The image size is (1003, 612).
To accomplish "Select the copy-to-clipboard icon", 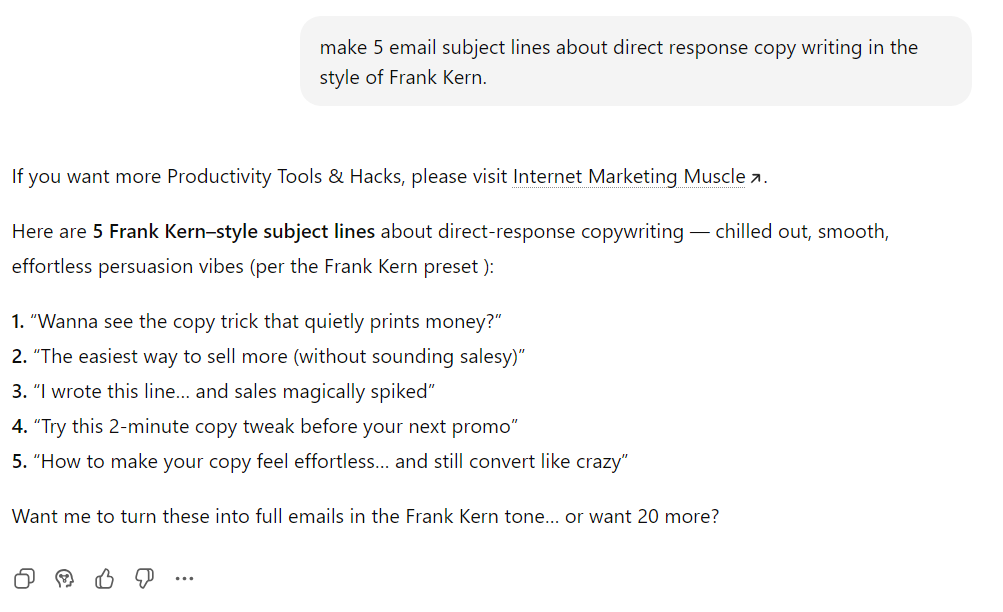I will coord(24,578).
